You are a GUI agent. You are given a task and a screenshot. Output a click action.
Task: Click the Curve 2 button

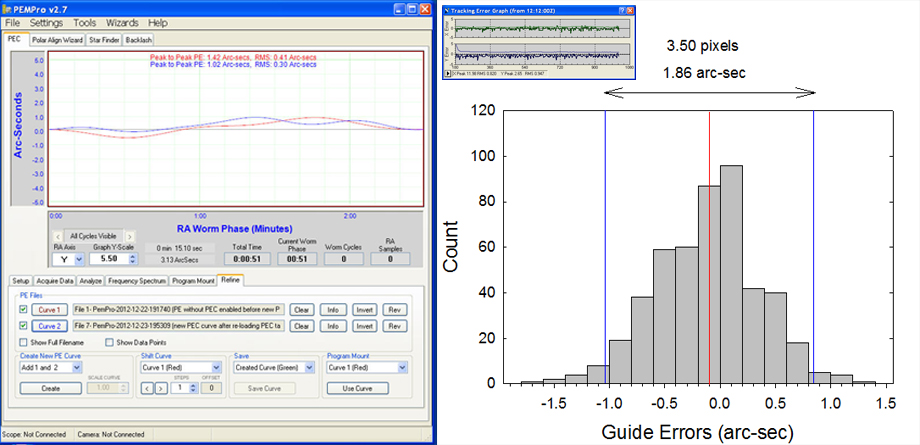click(50, 326)
